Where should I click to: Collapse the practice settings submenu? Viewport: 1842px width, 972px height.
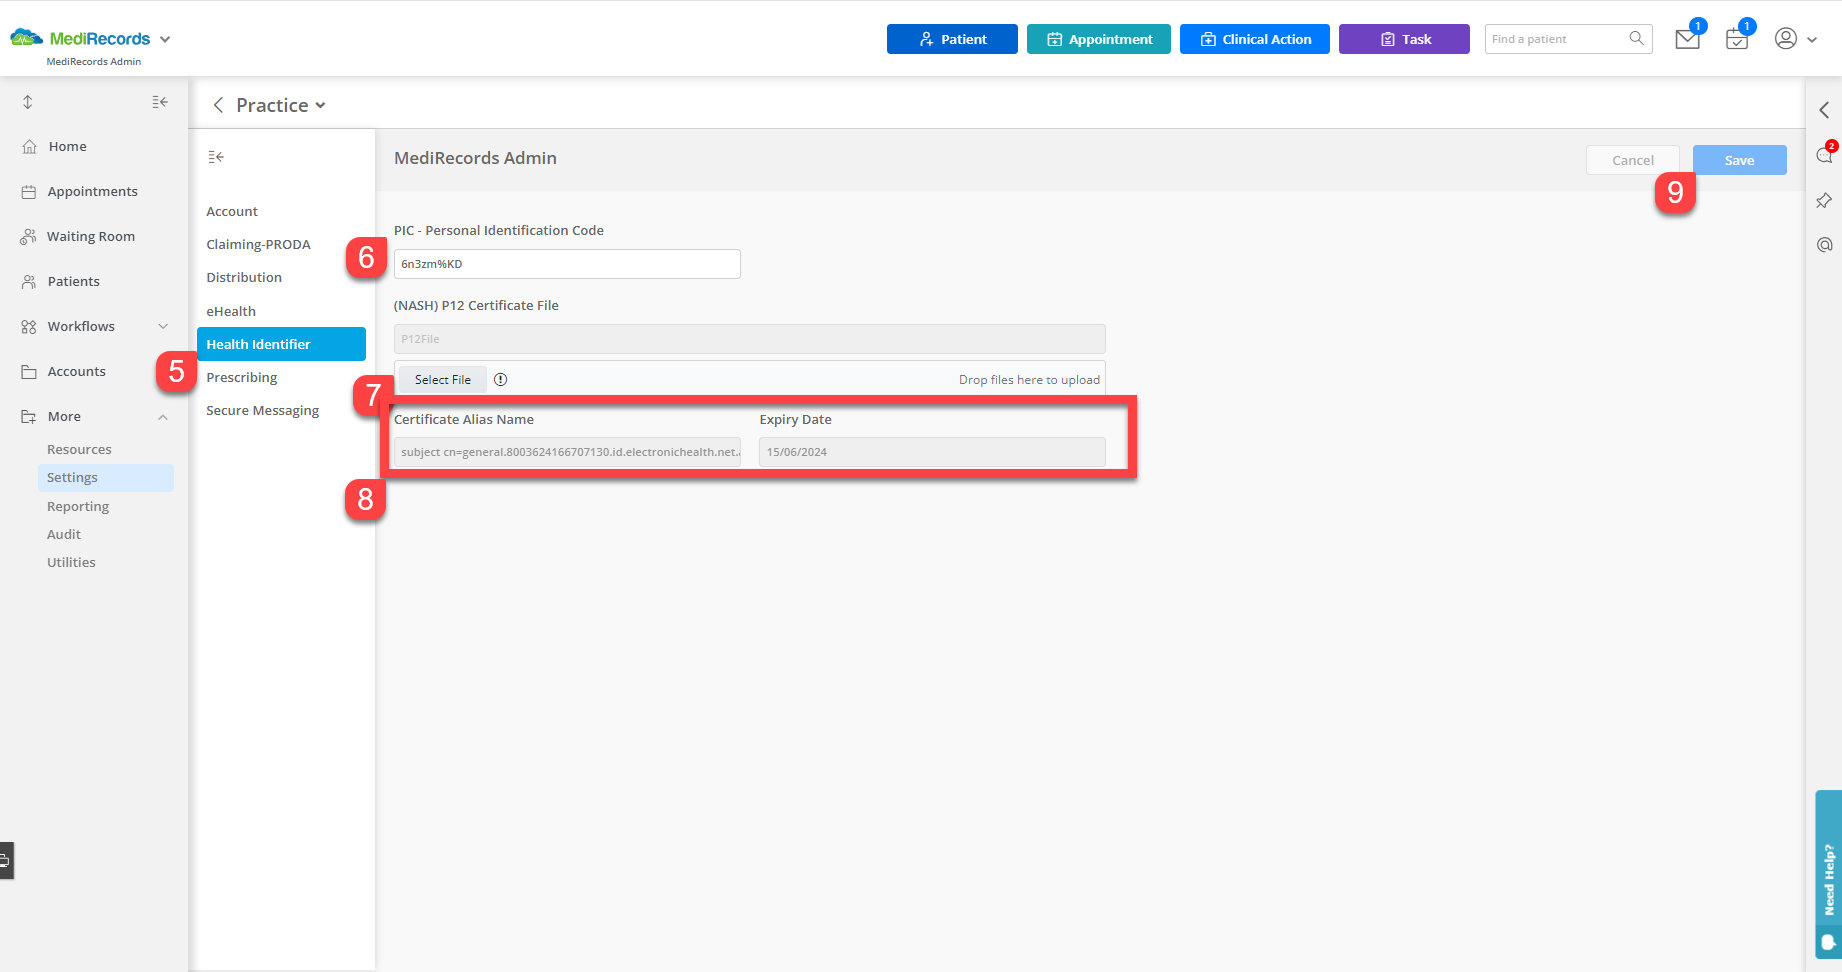pos(216,156)
